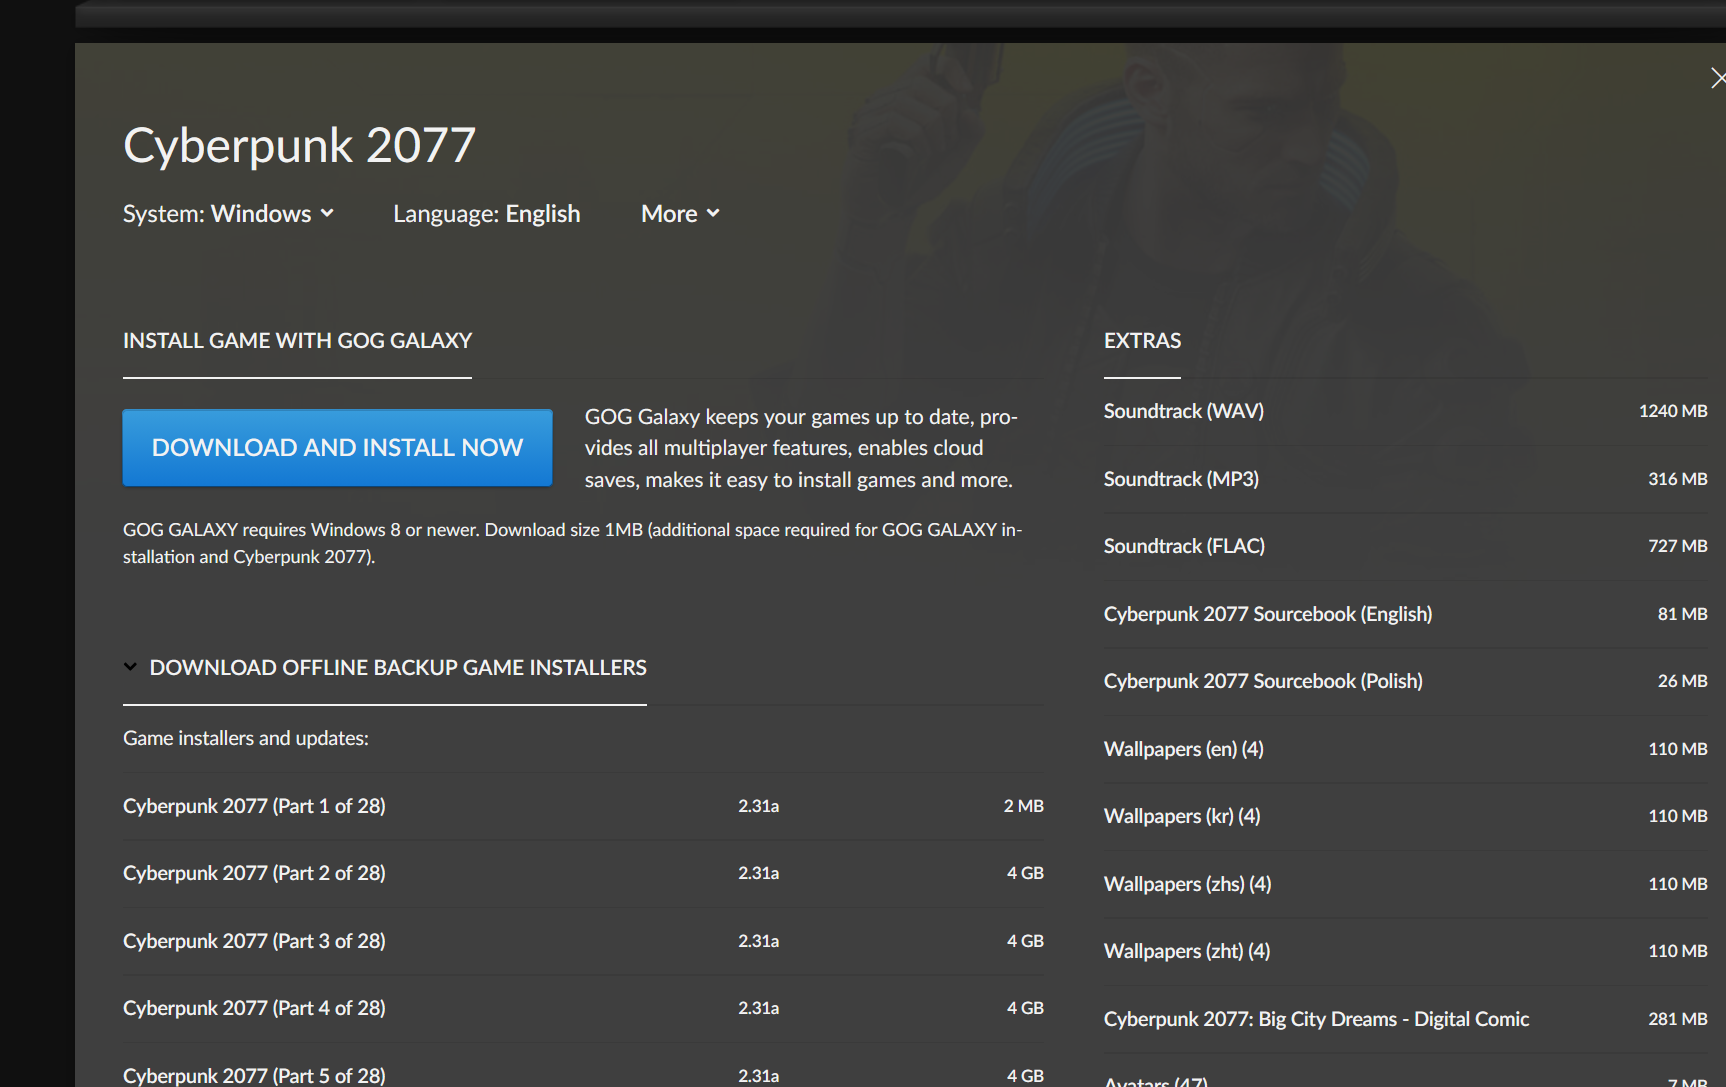Image resolution: width=1726 pixels, height=1087 pixels.
Task: Click the 110 MB size of Wallpapers (kr)
Action: click(1678, 816)
